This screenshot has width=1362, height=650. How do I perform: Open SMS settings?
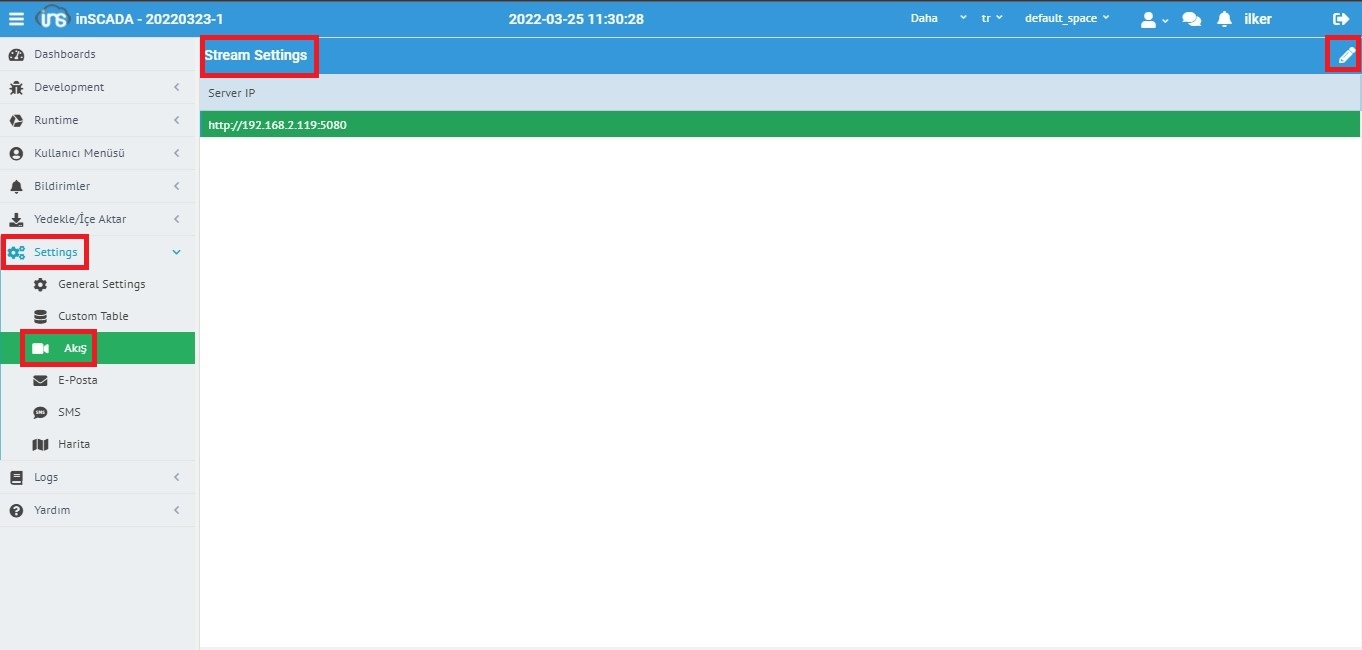pyautogui.click(x=69, y=412)
